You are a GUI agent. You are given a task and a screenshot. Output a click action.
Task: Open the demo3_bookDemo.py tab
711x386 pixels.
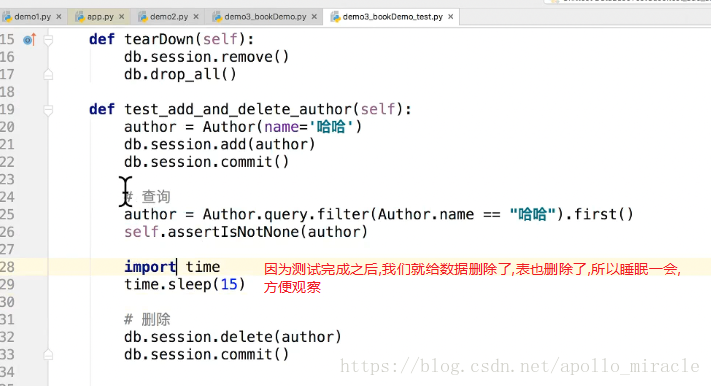coord(265,17)
